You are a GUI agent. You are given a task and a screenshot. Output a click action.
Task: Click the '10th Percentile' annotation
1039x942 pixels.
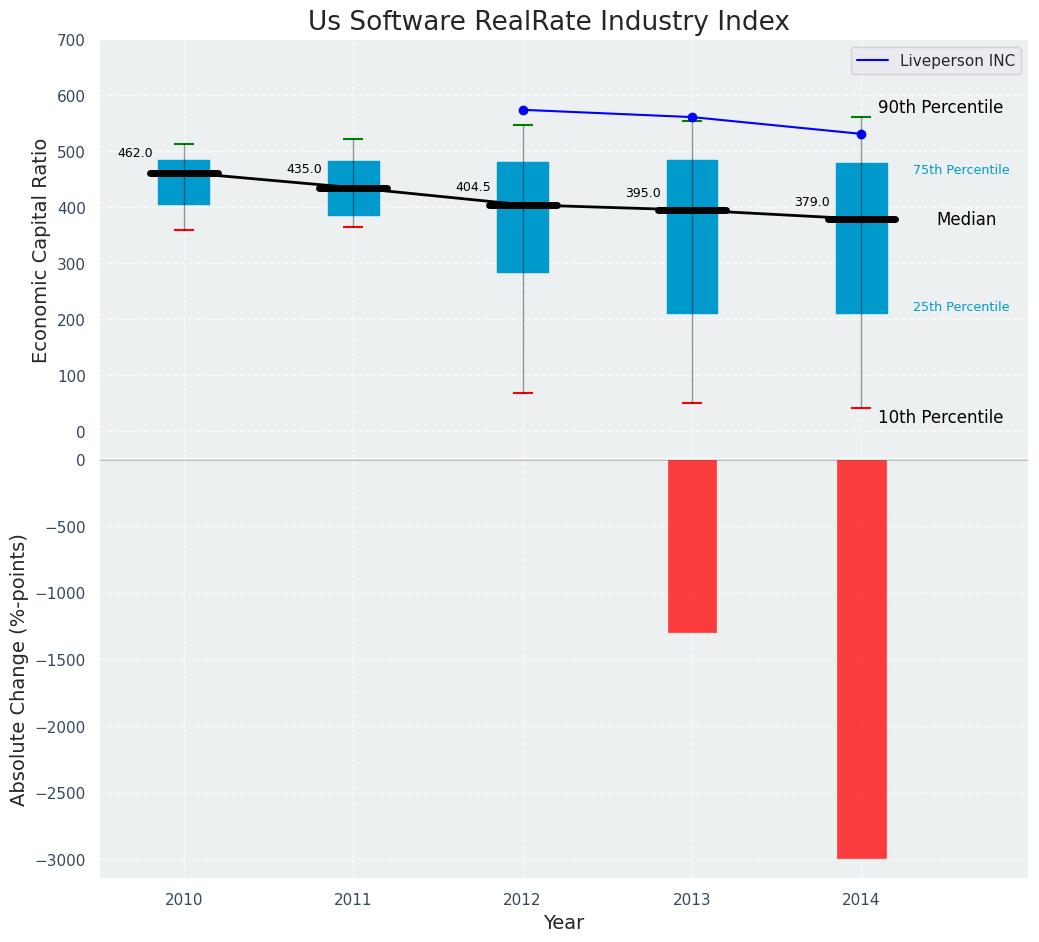coord(940,417)
